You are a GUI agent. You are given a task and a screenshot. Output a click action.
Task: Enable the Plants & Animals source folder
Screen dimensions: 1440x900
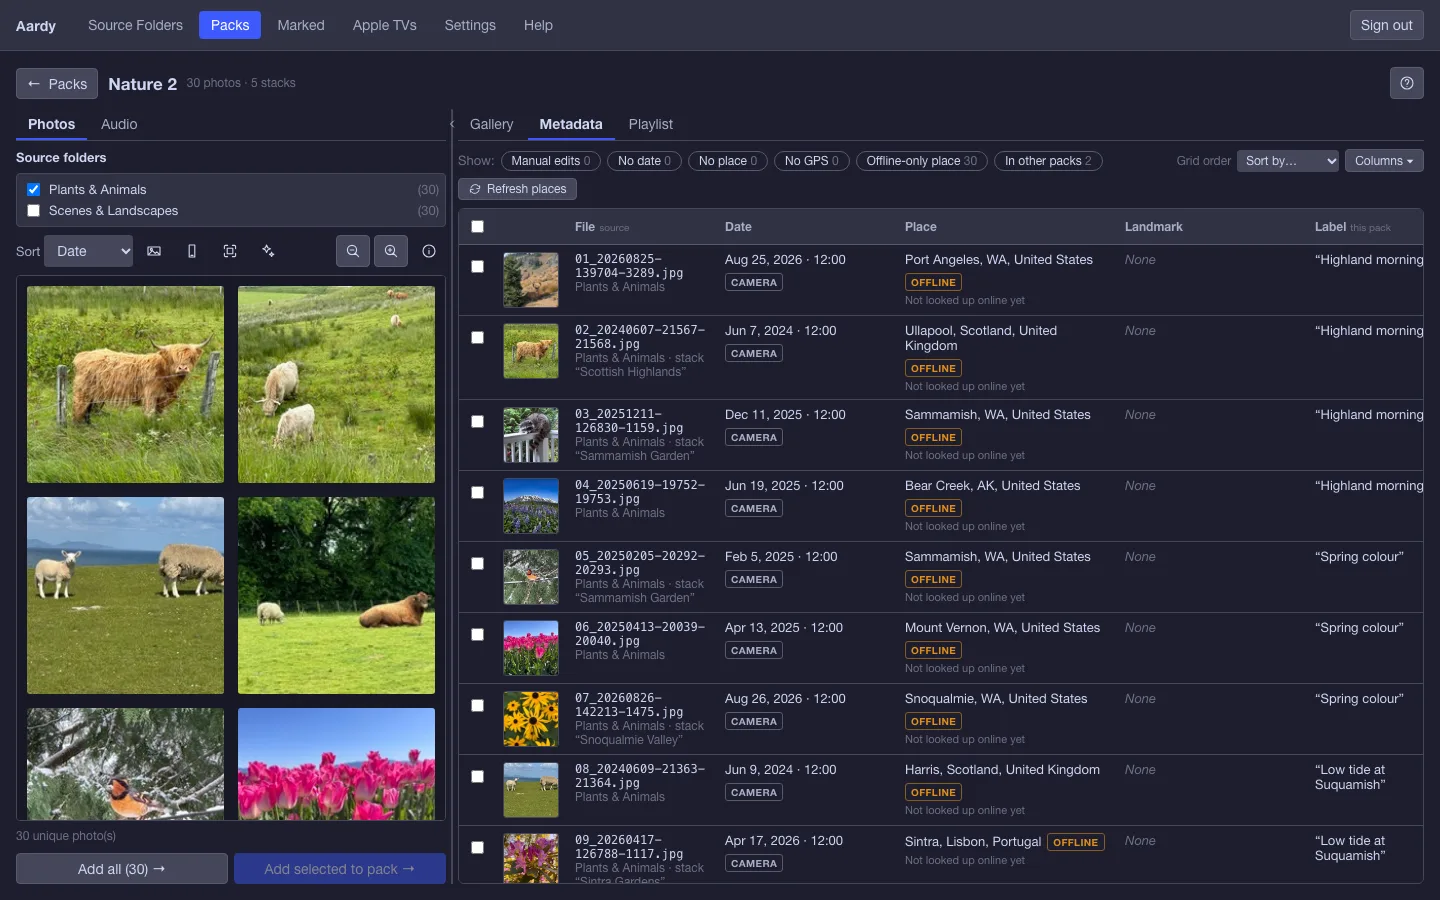[x=33, y=189]
